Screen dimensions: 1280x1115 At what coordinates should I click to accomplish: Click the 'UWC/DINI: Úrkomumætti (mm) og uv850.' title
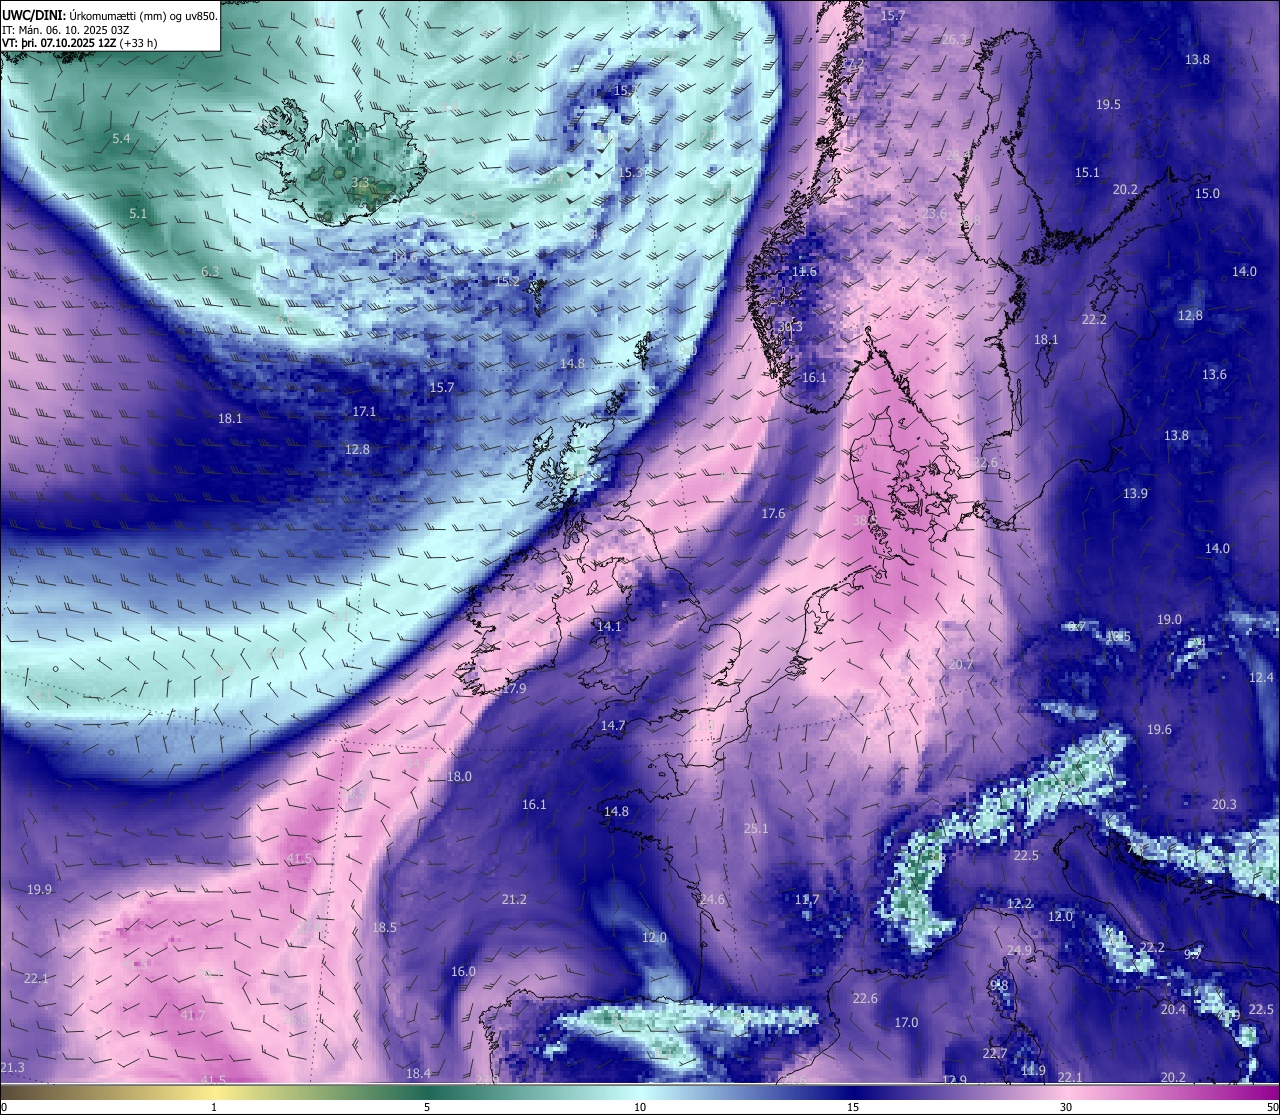[110, 16]
